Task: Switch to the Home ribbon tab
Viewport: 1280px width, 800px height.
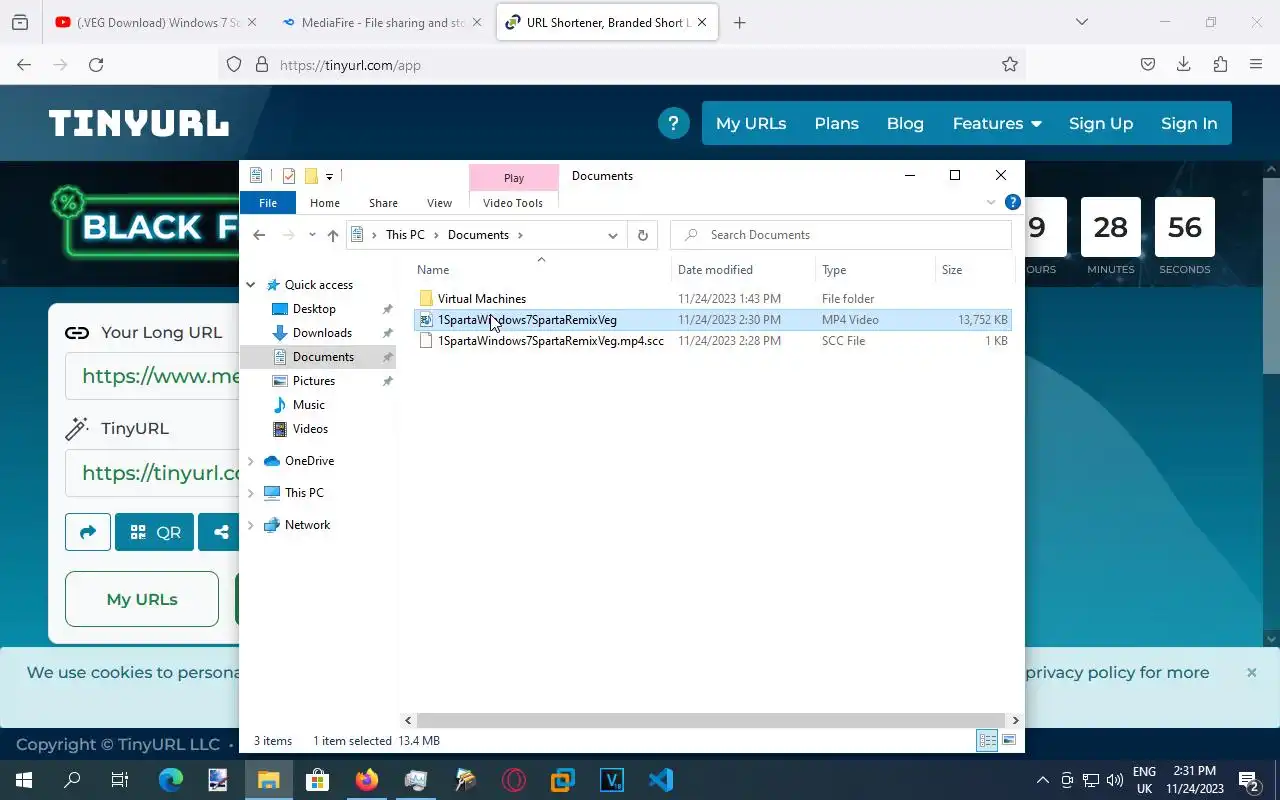Action: tap(325, 203)
